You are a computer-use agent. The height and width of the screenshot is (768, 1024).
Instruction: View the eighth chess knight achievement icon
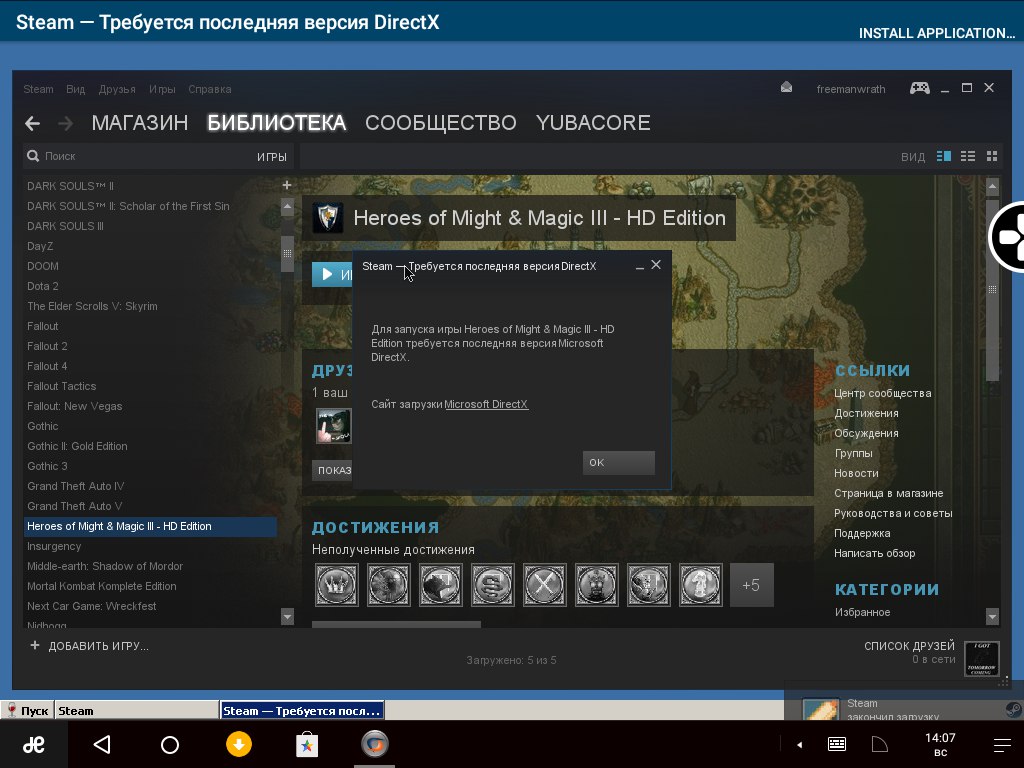(x=701, y=584)
